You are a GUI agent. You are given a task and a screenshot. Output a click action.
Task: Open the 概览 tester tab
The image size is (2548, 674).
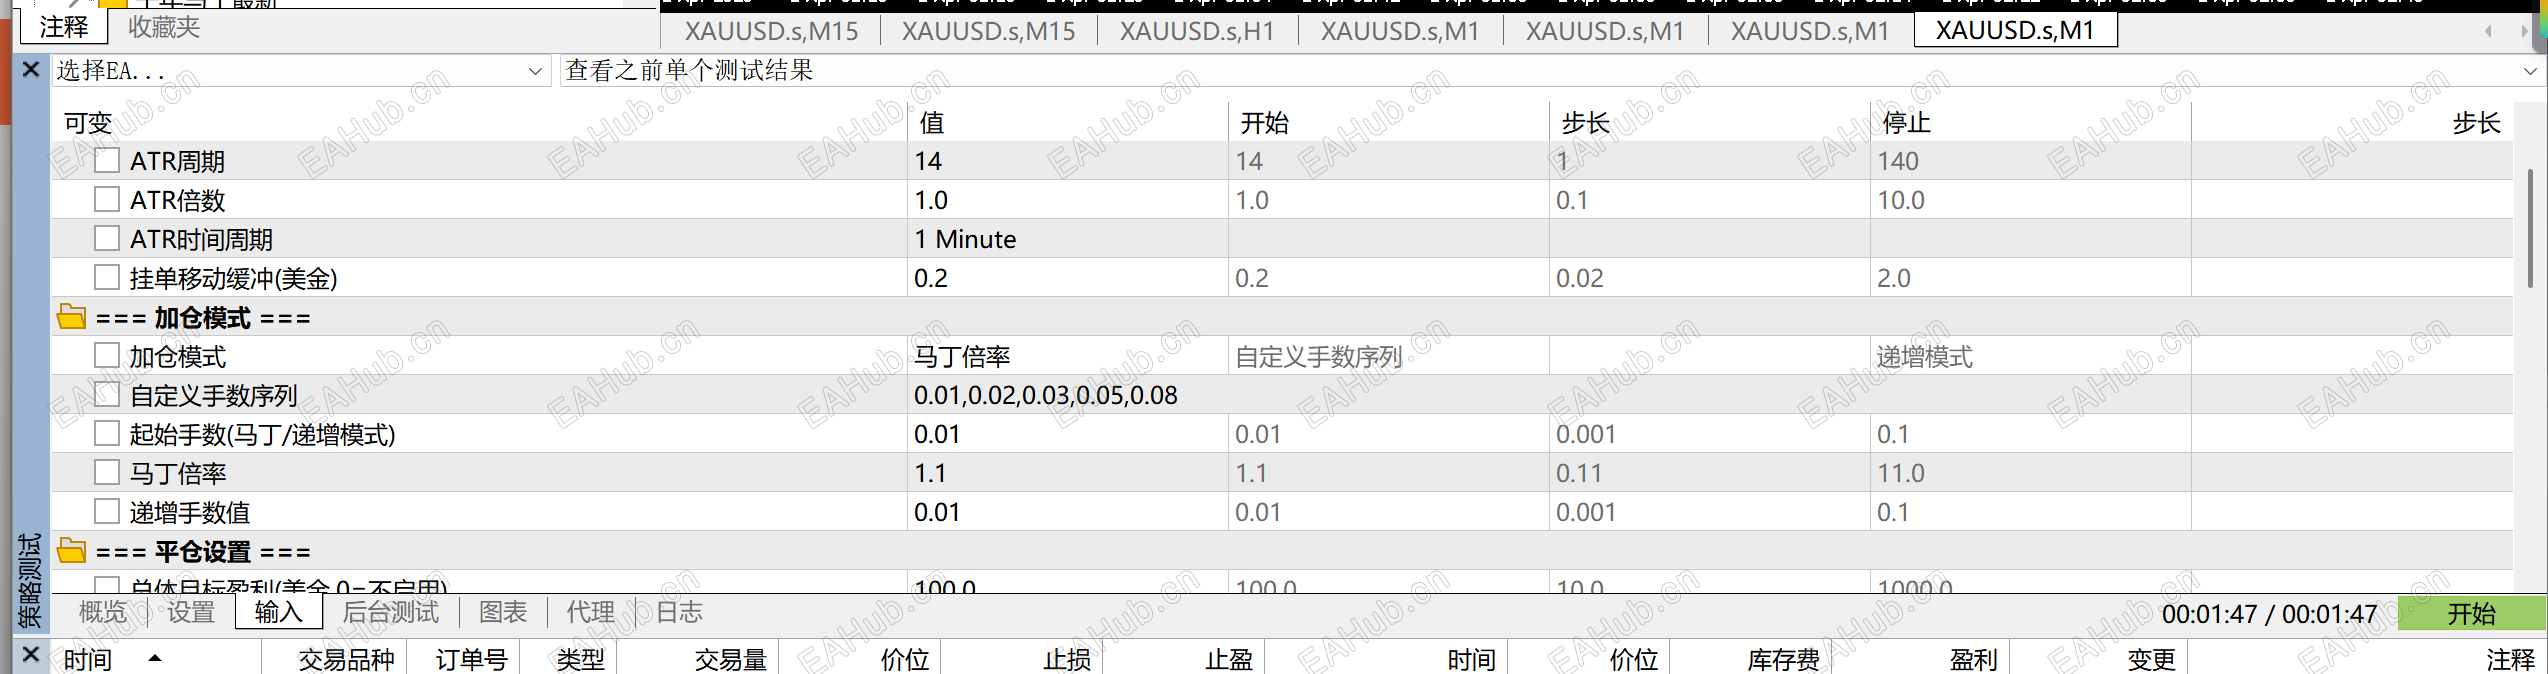click(x=103, y=612)
